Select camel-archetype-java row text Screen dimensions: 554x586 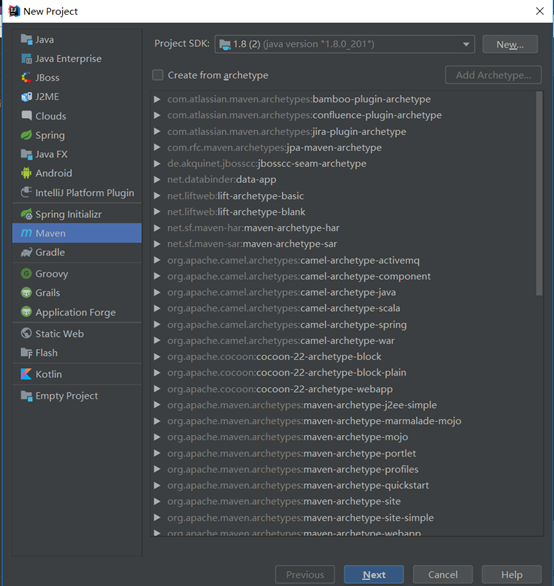pos(281,292)
